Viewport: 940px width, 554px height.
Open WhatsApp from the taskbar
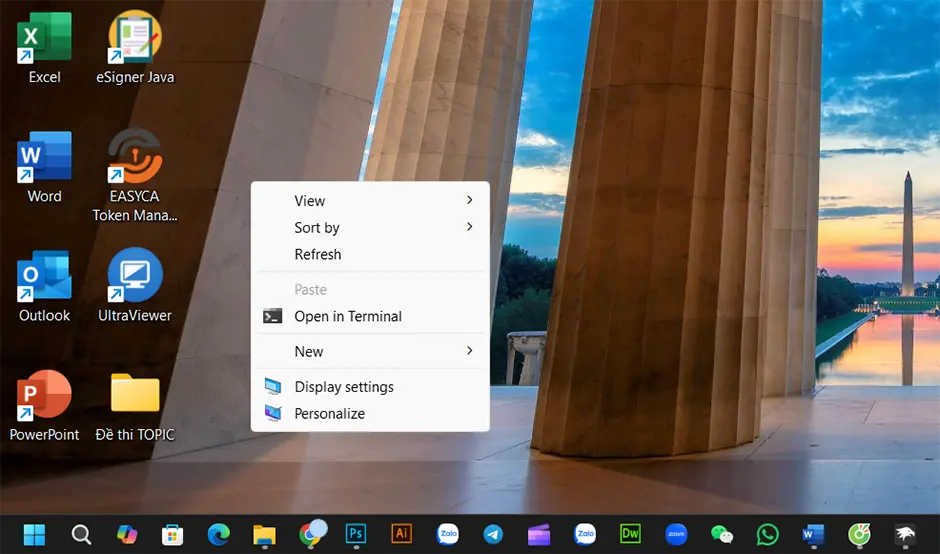(x=768, y=534)
